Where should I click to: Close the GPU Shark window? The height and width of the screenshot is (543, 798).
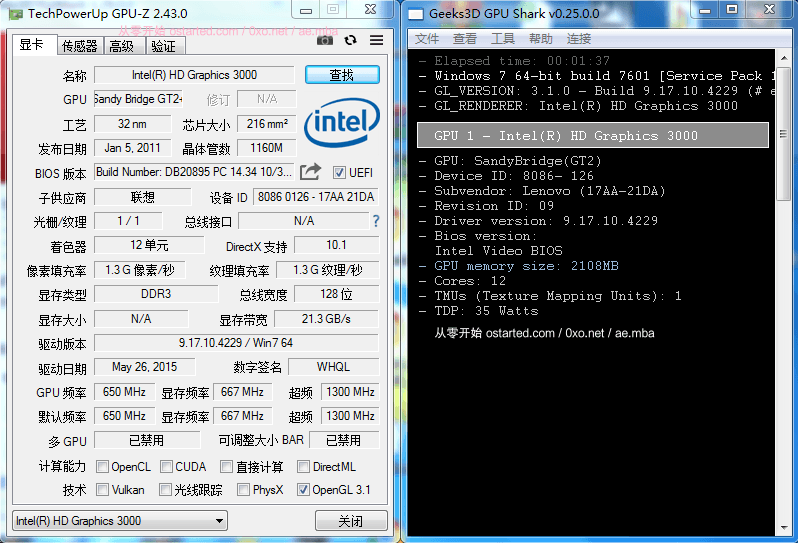(x=770, y=9)
